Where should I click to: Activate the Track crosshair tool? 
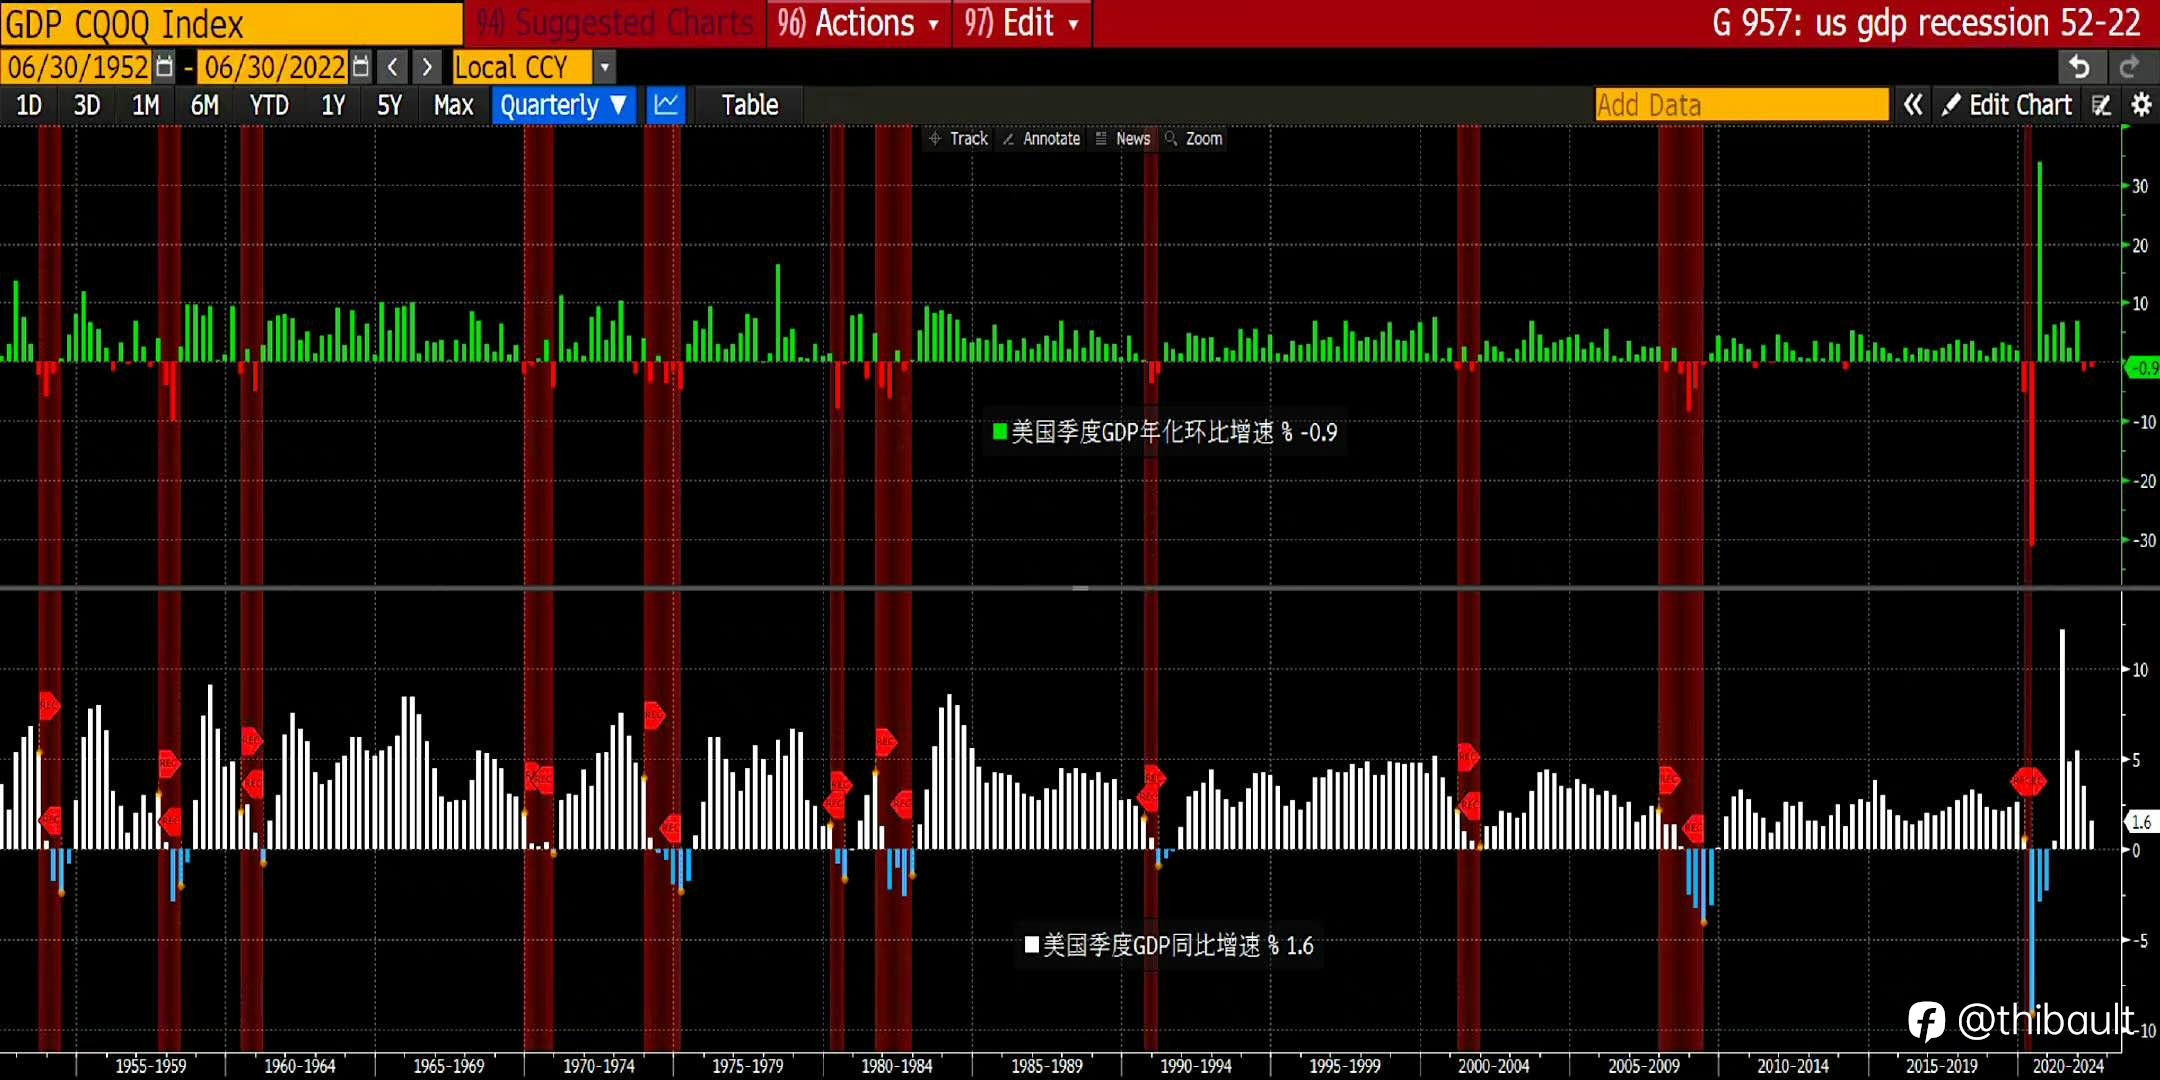click(x=958, y=138)
